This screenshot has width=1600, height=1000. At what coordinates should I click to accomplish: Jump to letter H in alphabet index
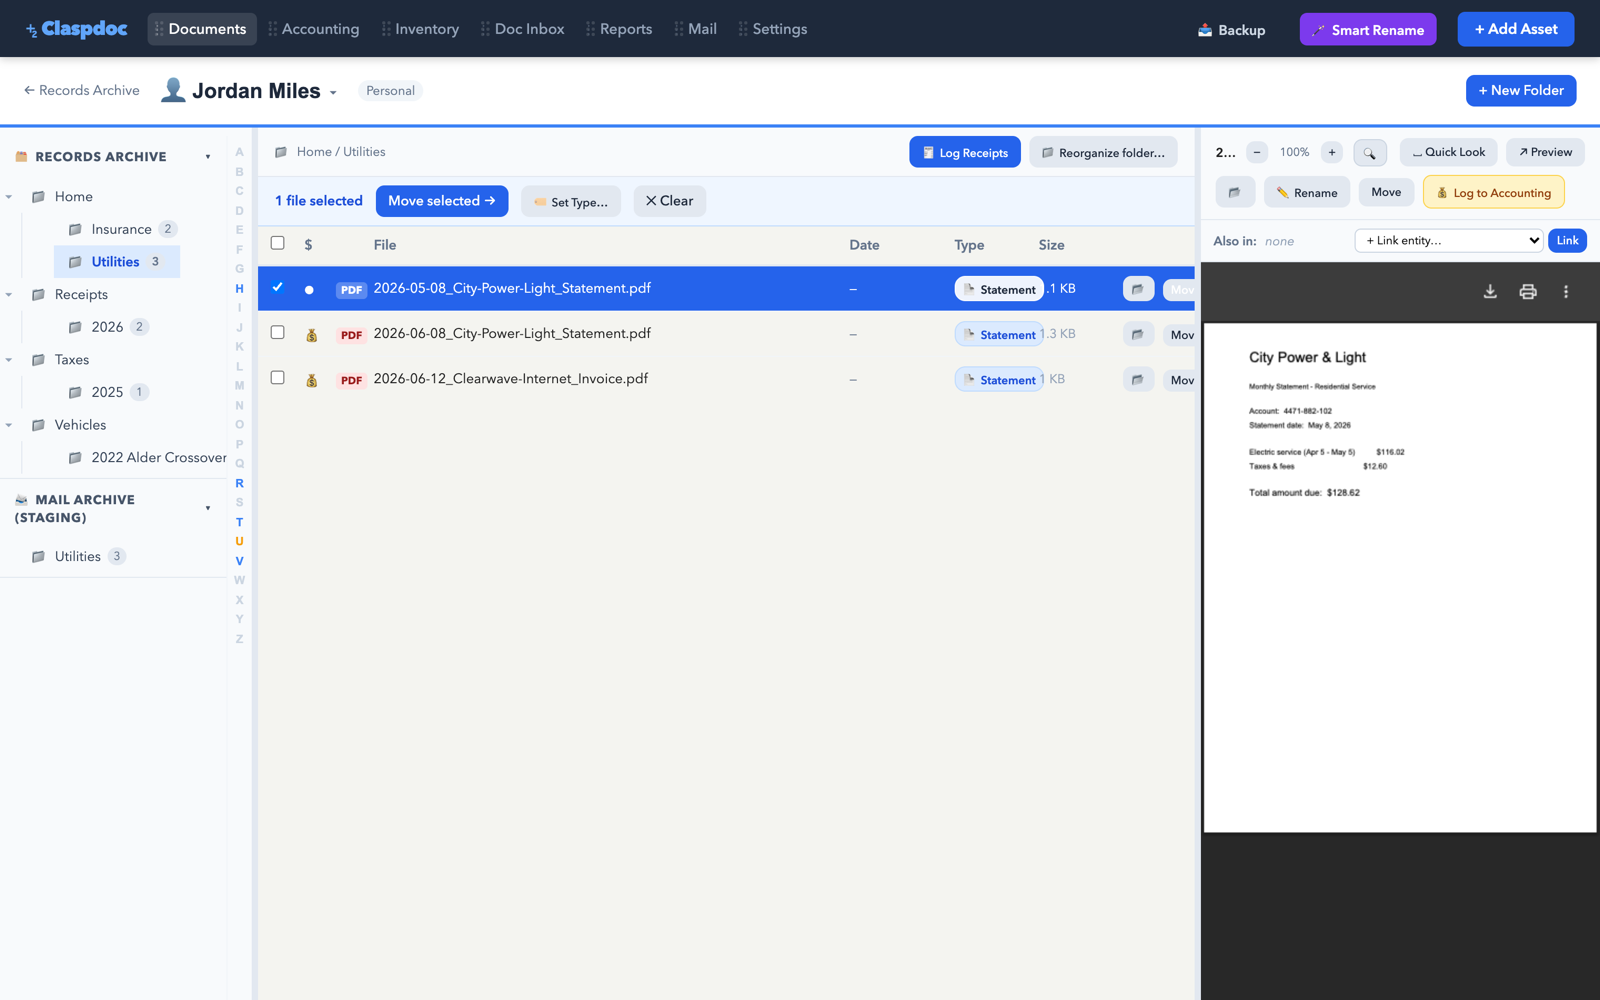pyautogui.click(x=239, y=289)
